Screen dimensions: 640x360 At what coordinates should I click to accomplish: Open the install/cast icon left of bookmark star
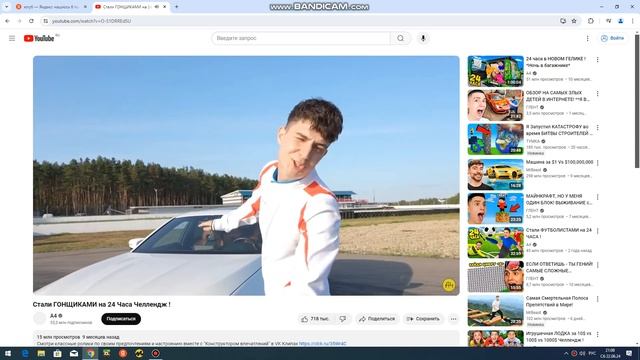tap(563, 21)
